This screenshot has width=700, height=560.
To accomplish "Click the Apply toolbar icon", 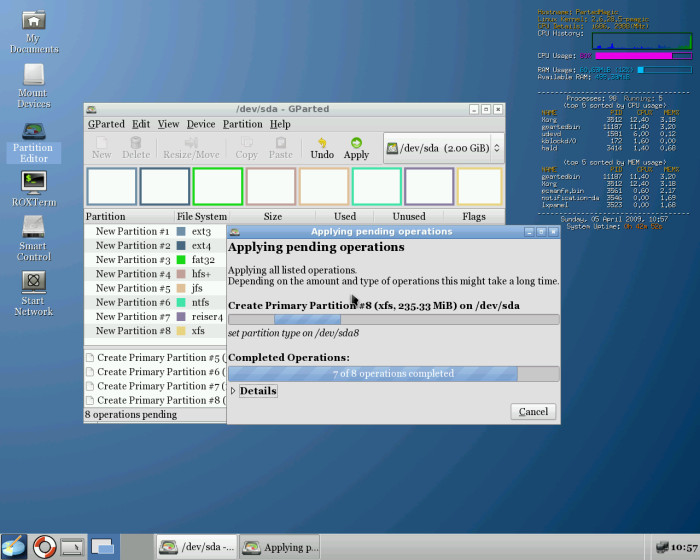I will click(x=356, y=148).
